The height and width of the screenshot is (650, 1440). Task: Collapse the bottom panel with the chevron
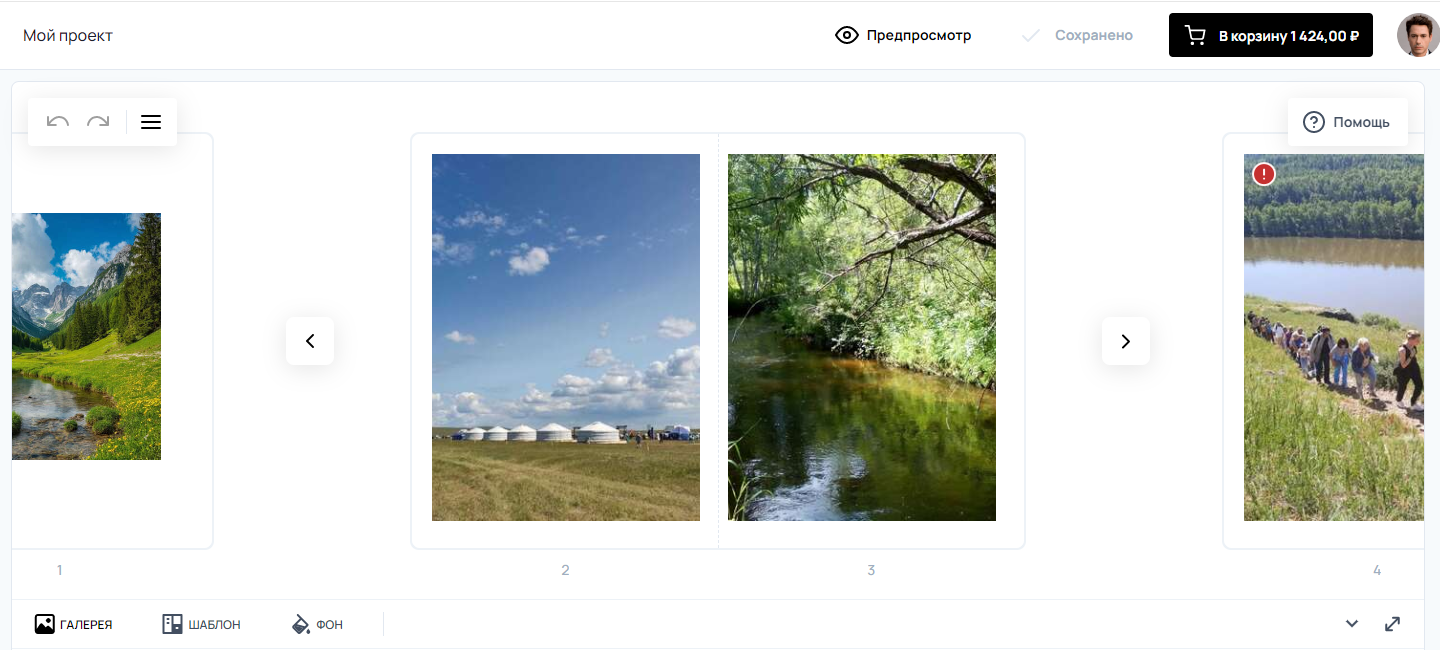coord(1352,624)
